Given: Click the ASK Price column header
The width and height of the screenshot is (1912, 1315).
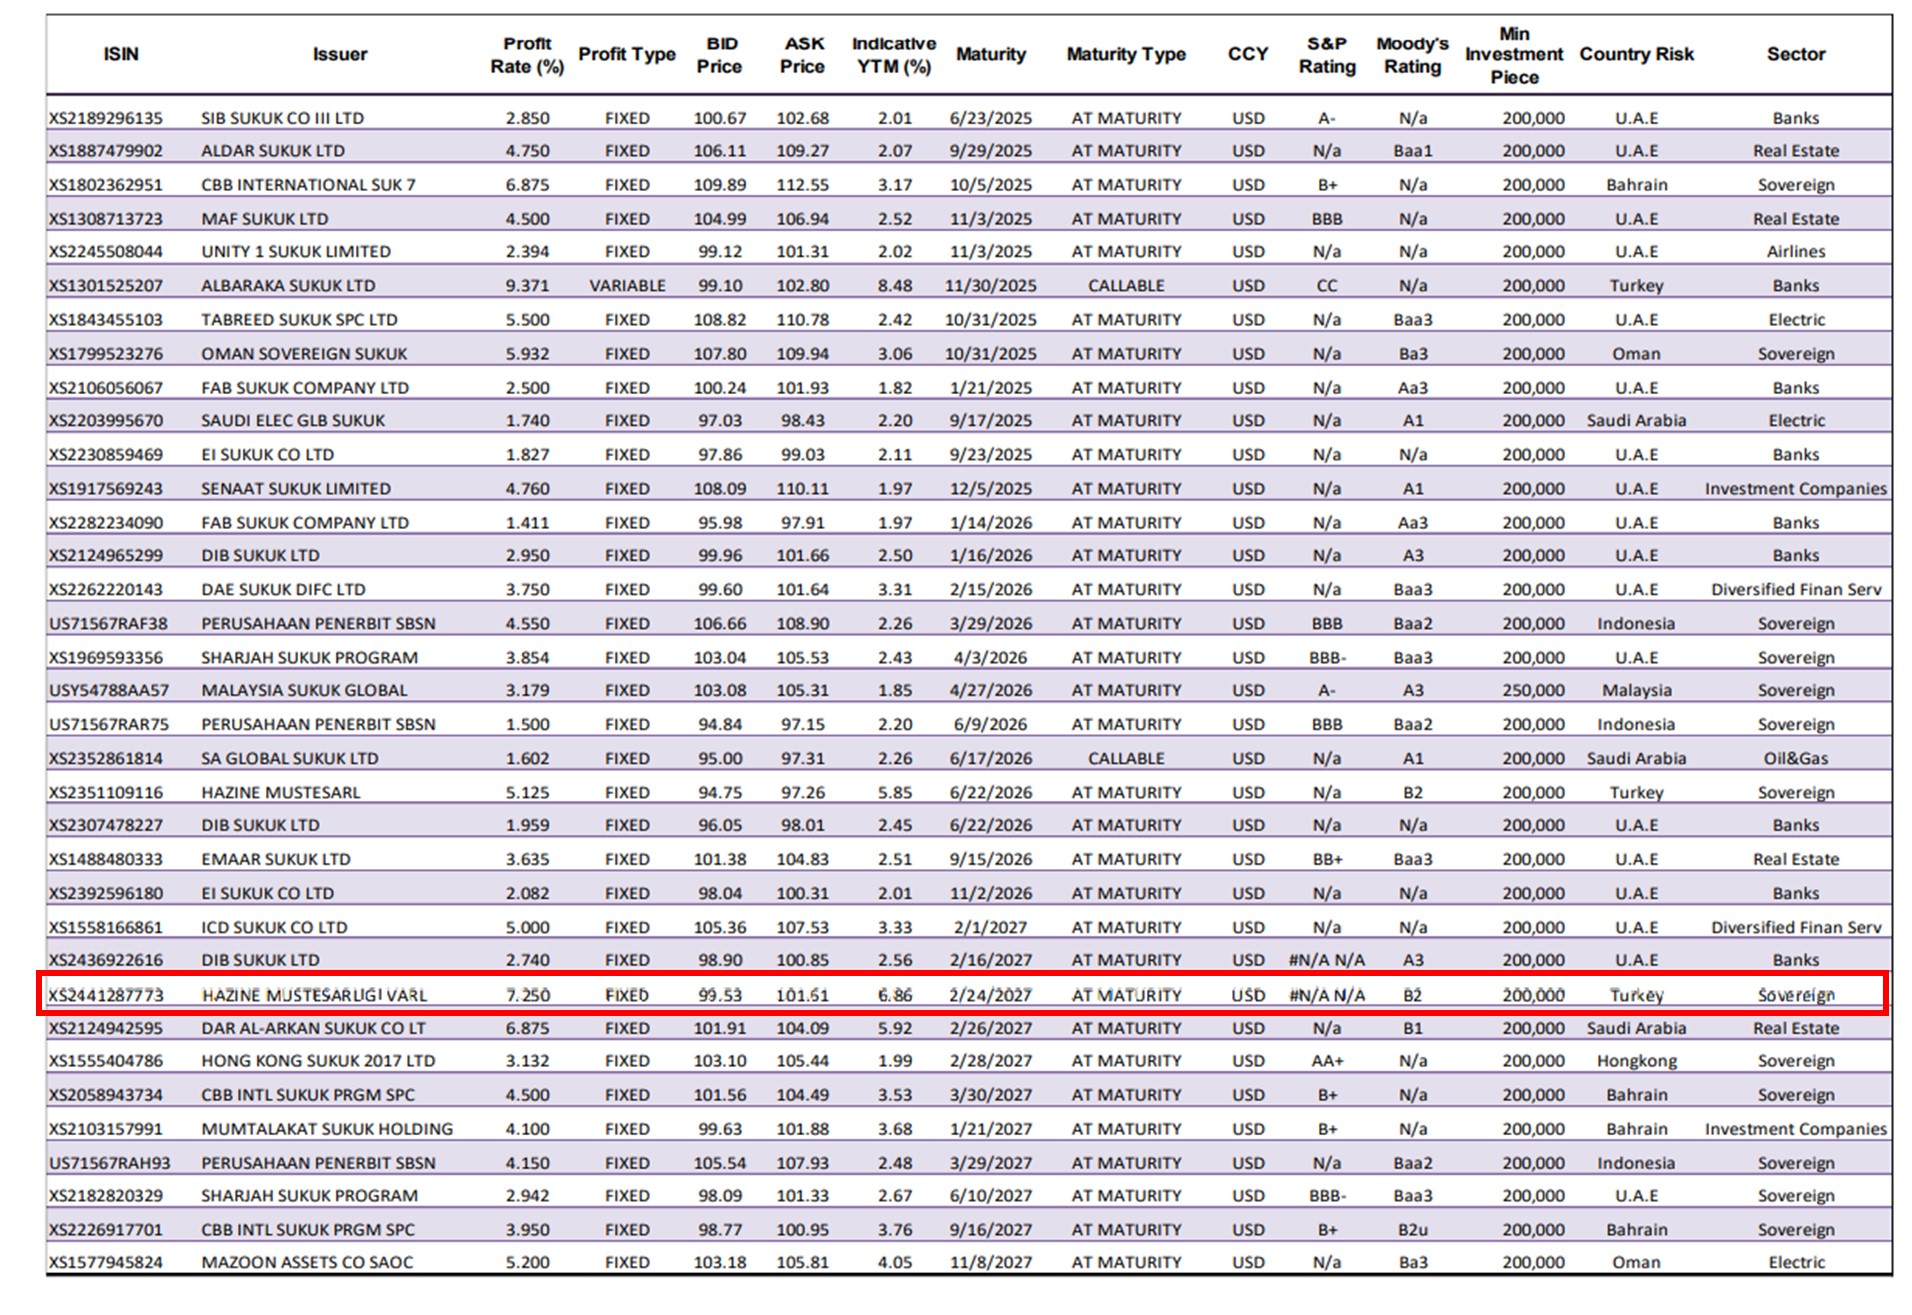Looking at the screenshot, I should (x=803, y=55).
